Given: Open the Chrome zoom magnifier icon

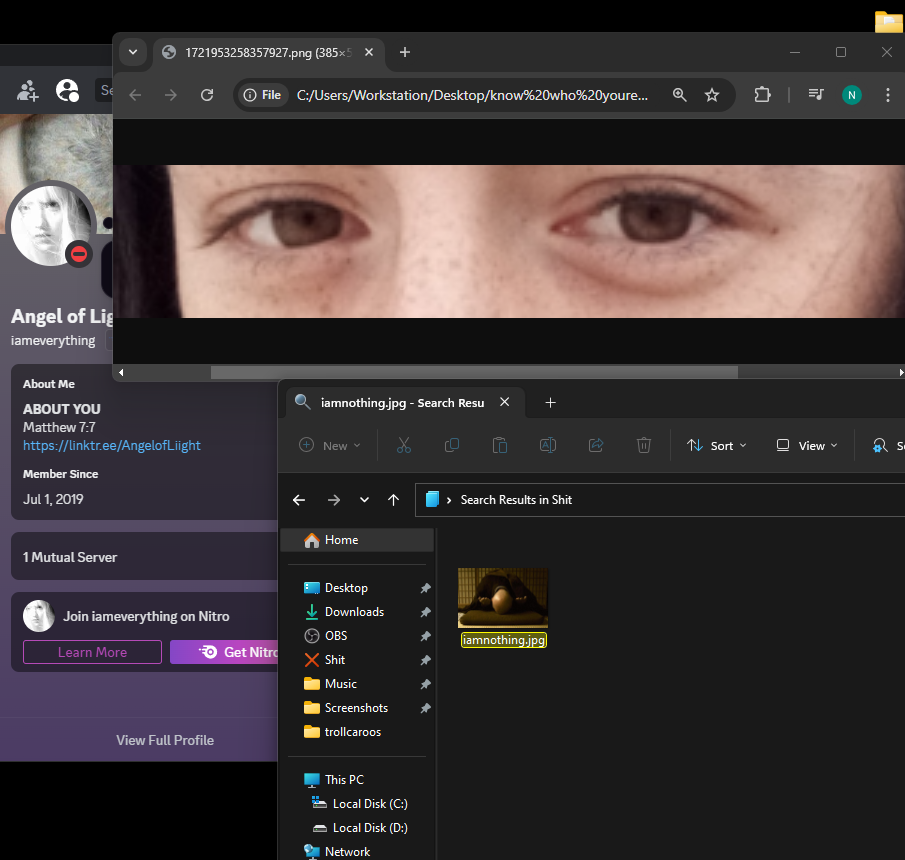Looking at the screenshot, I should click(x=680, y=95).
